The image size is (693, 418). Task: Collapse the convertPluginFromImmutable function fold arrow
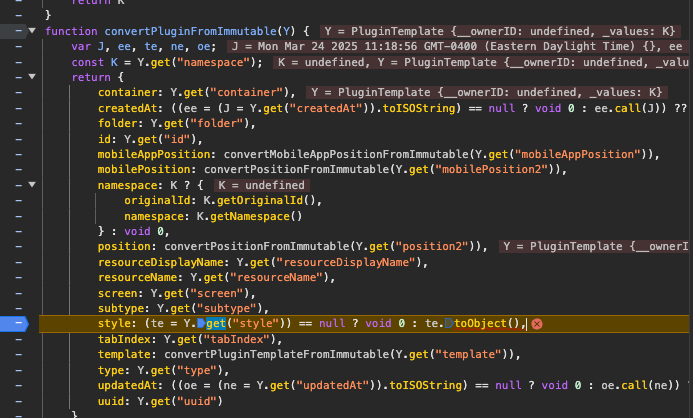pos(32,30)
